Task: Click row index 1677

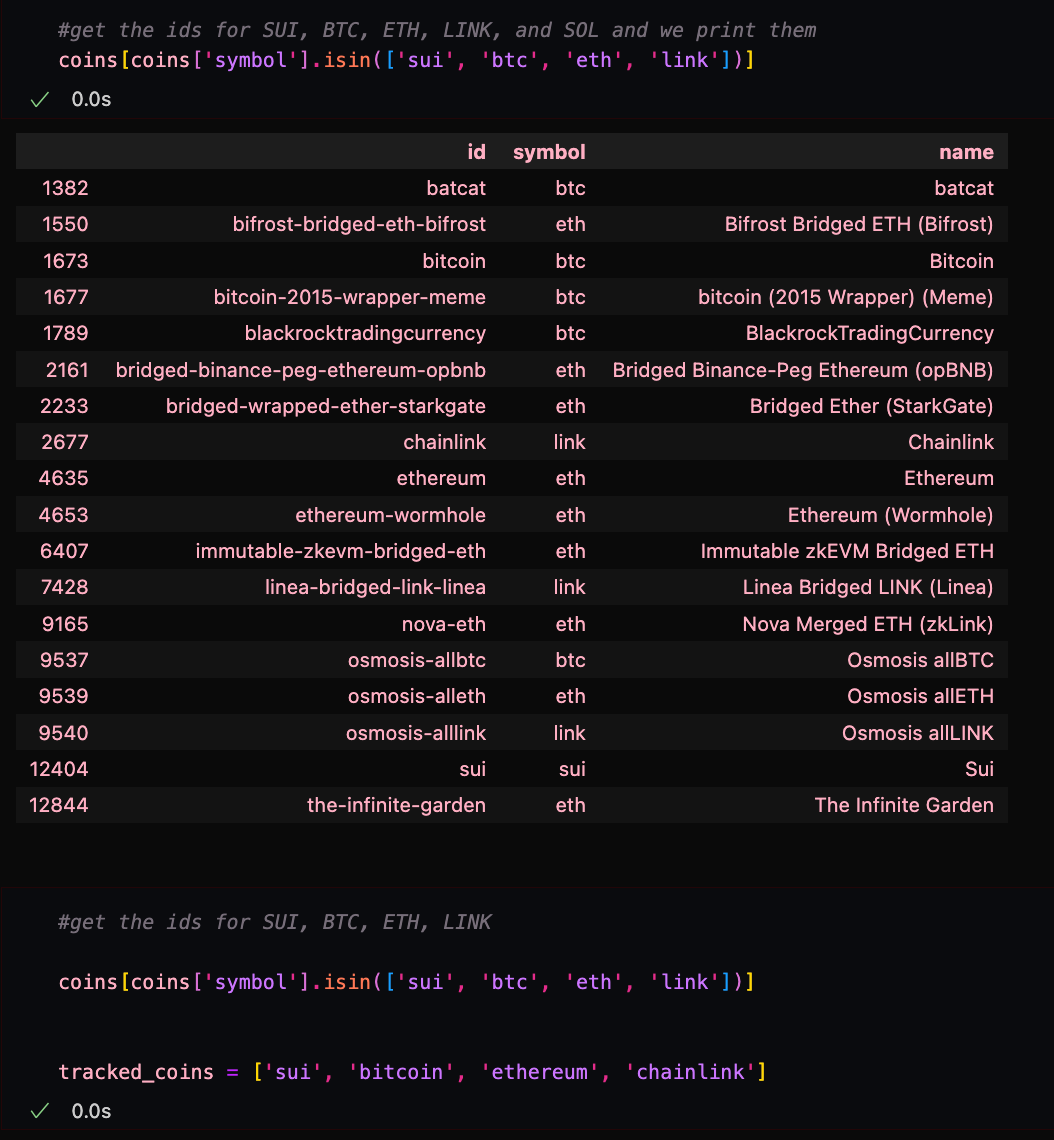Action: pyautogui.click(x=65, y=297)
